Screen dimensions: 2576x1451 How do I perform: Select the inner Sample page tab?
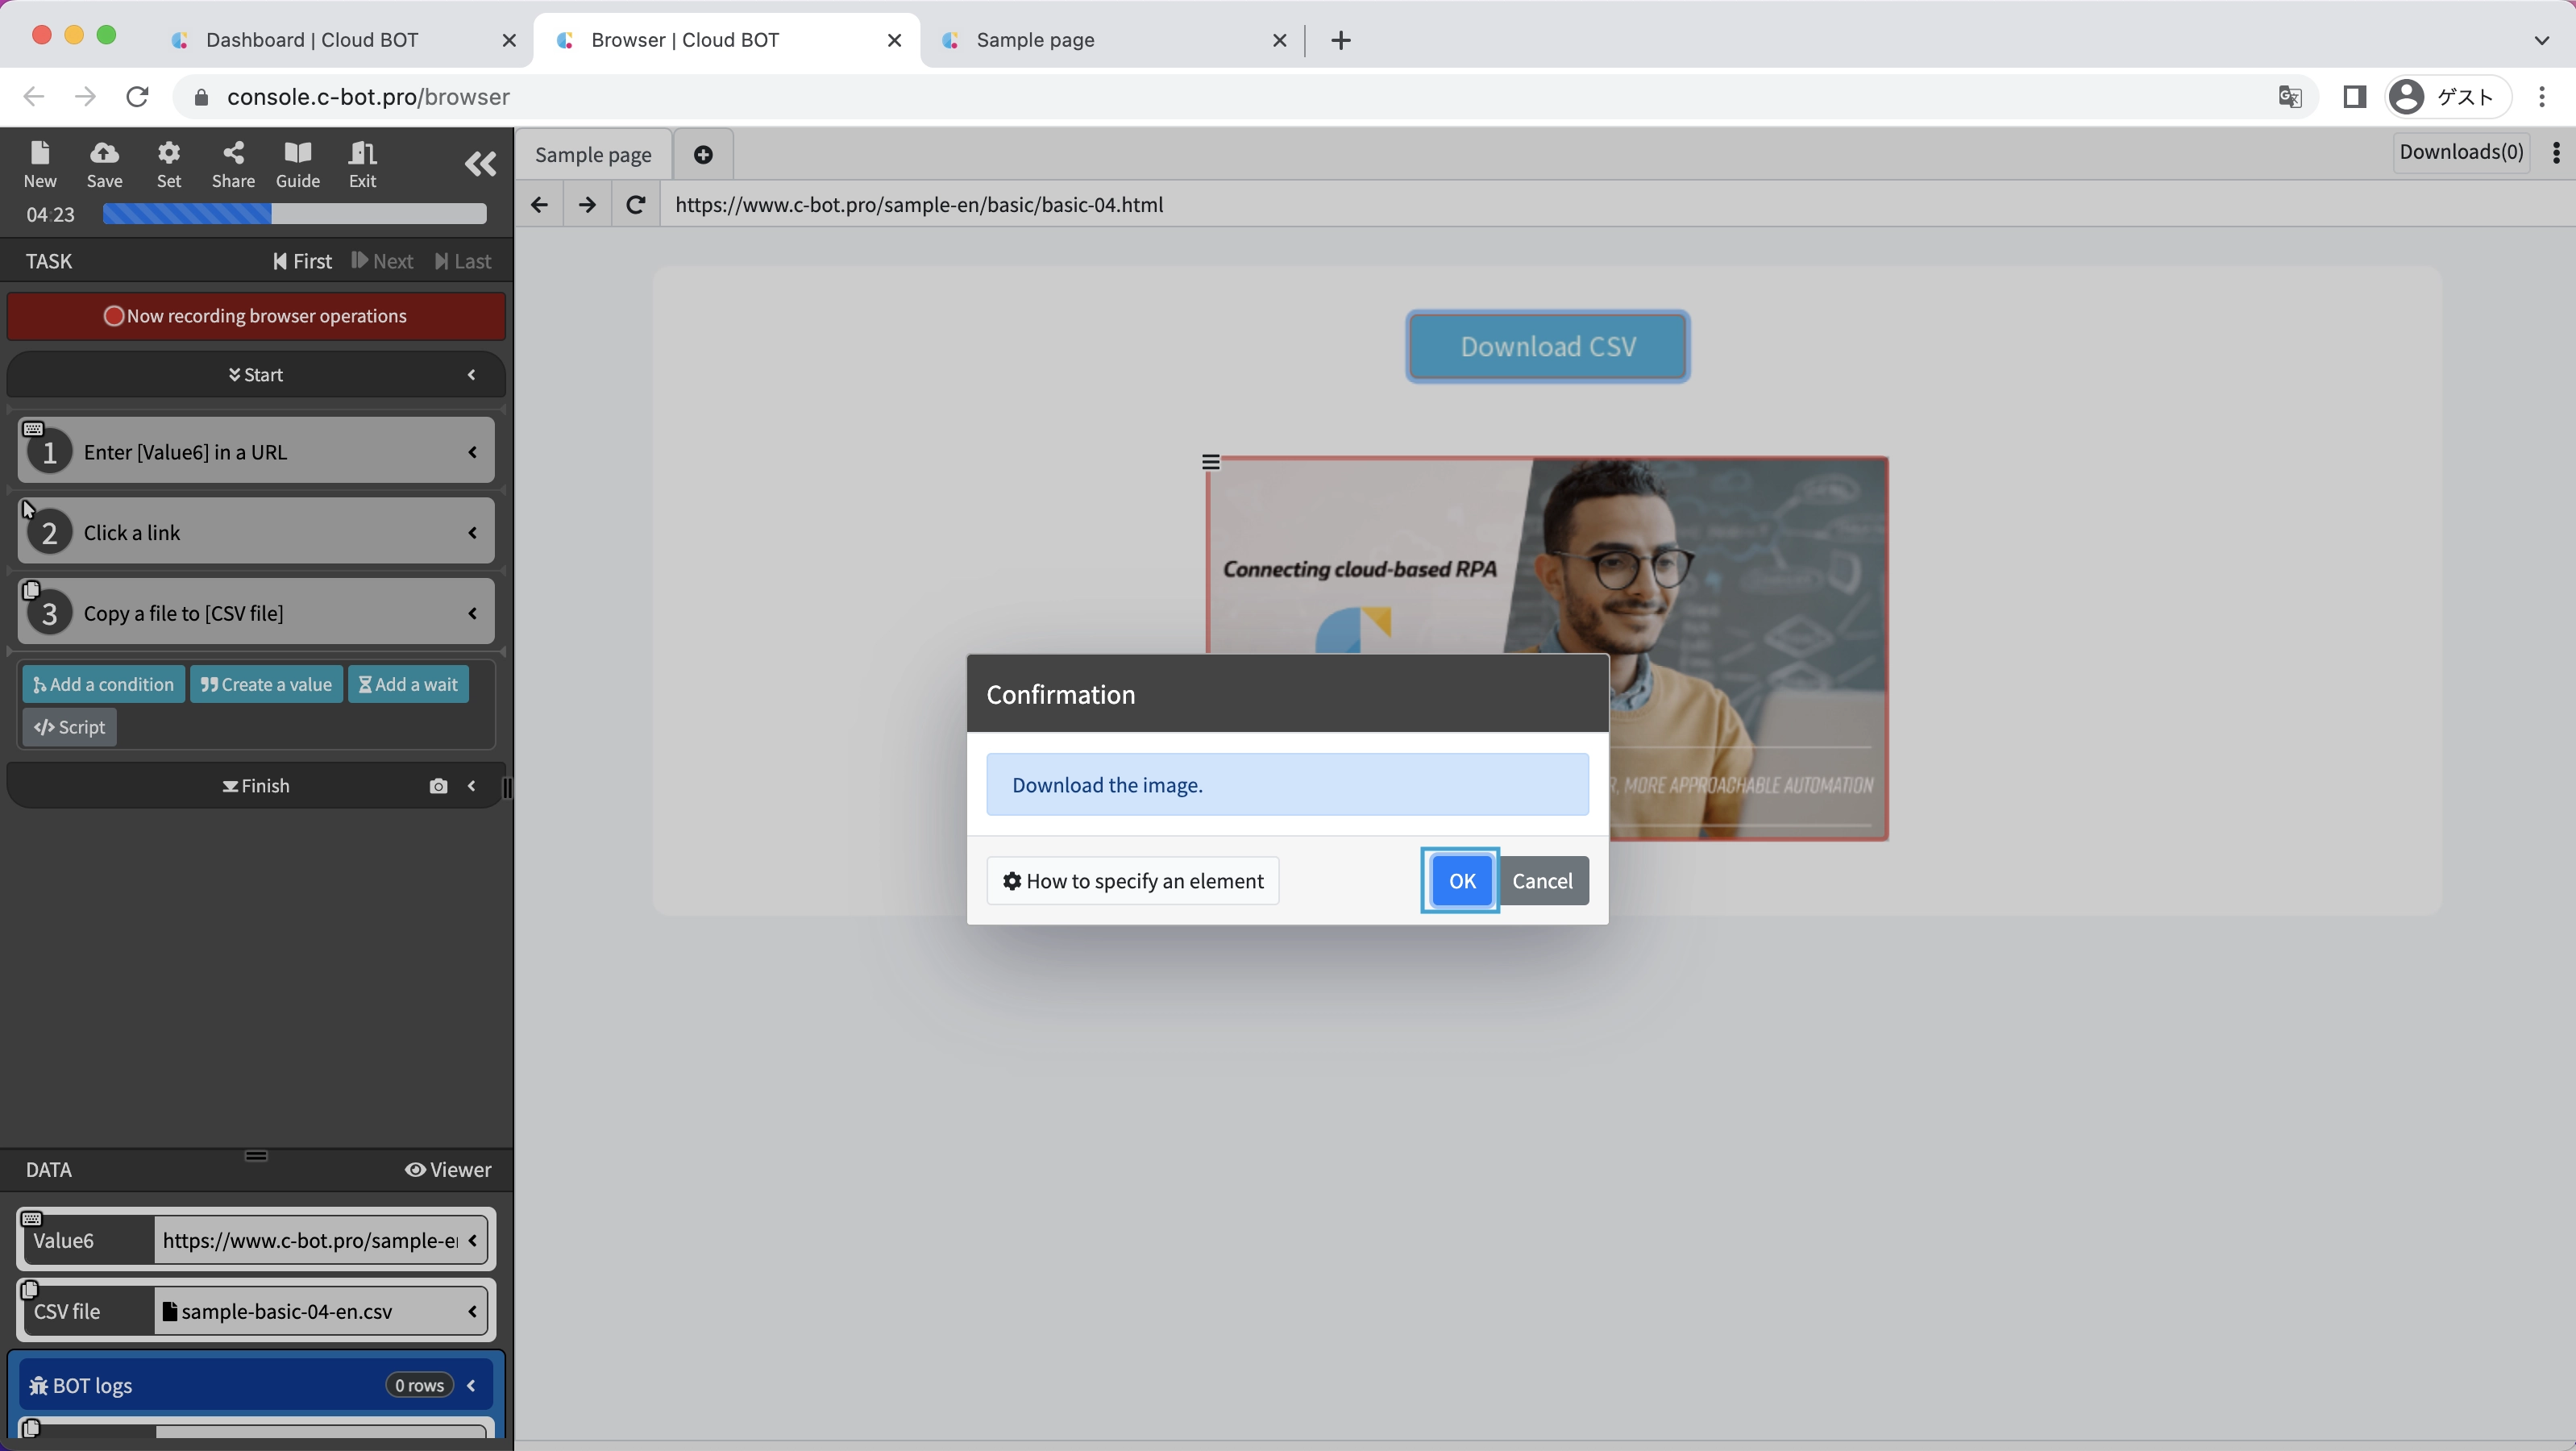click(x=593, y=155)
